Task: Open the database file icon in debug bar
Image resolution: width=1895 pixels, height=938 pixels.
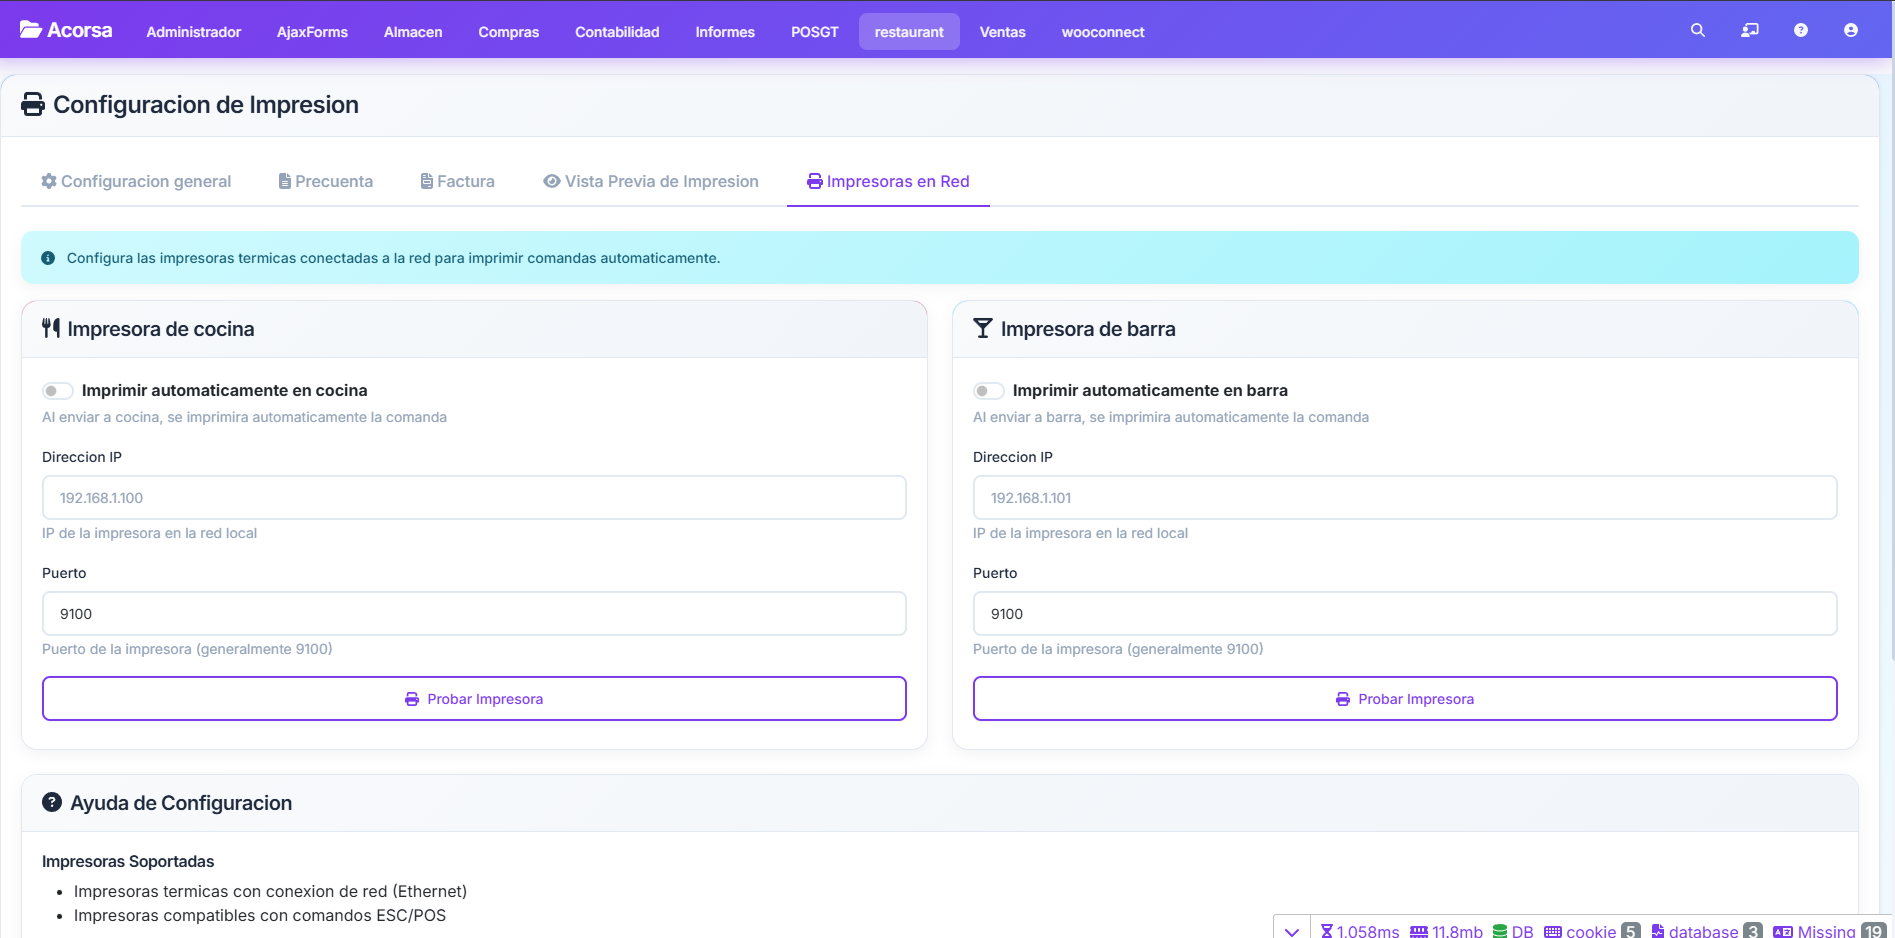Action: (x=1657, y=930)
